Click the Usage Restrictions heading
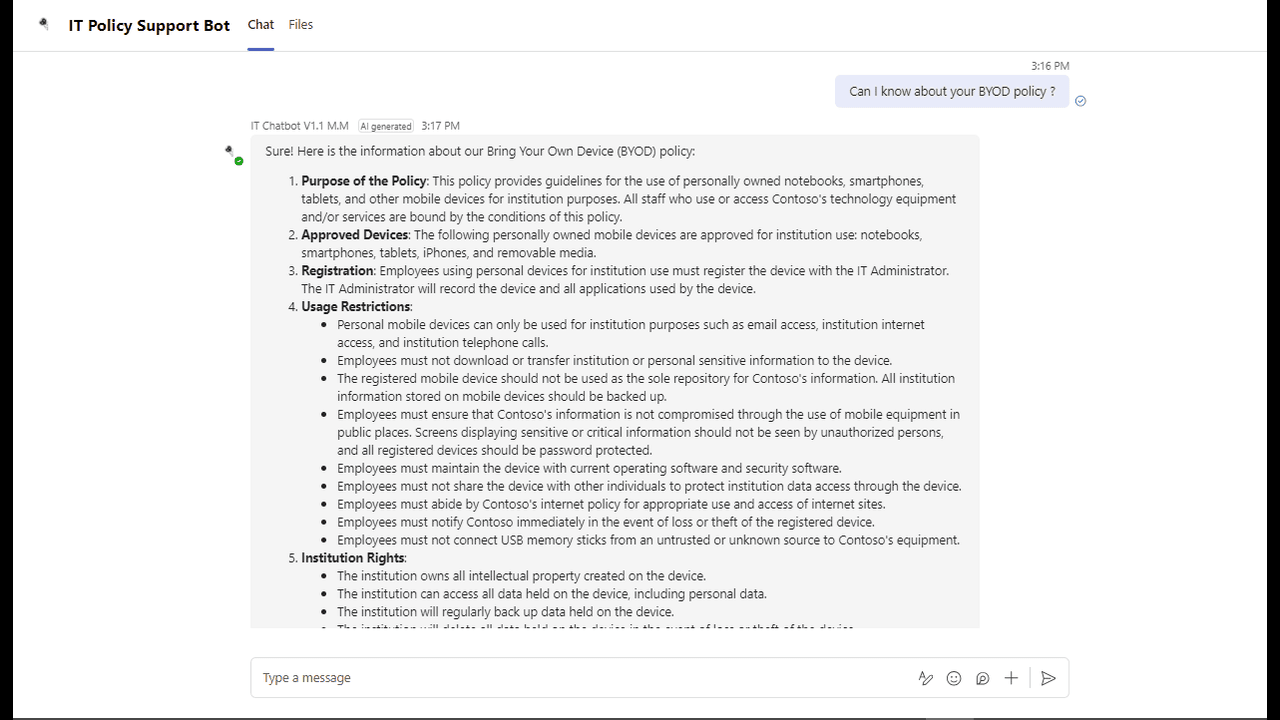The height and width of the screenshot is (720, 1280). pos(356,307)
